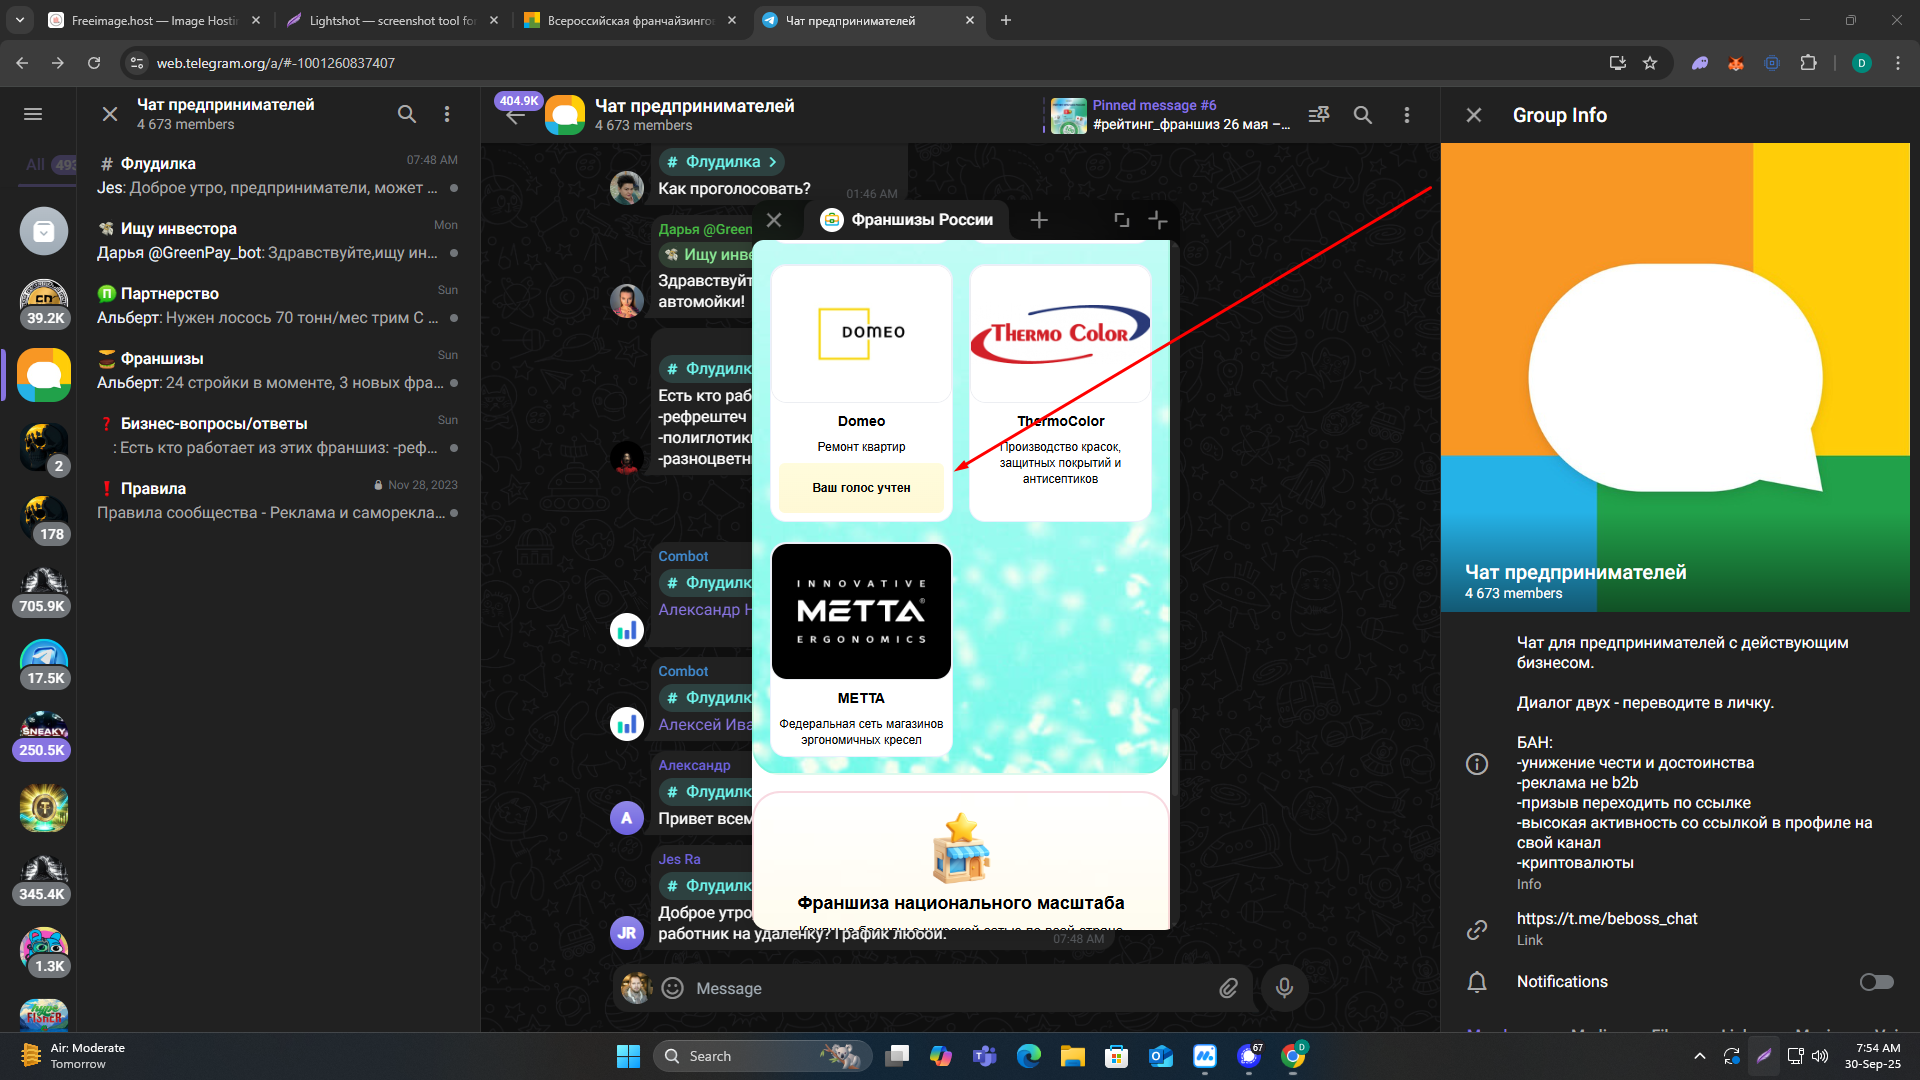Search within the forum topics list

[x=407, y=114]
